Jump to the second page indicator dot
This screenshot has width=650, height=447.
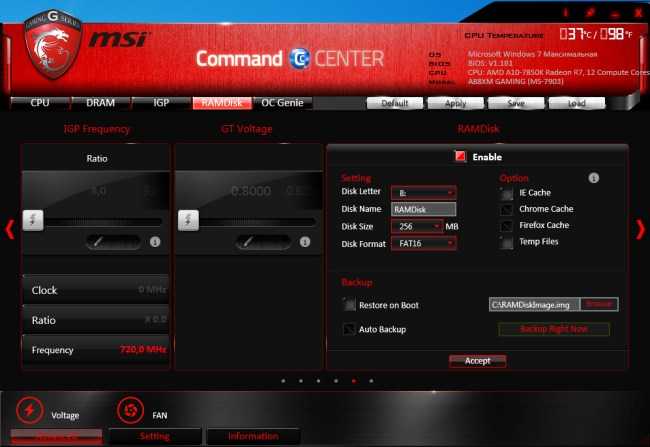click(x=301, y=381)
